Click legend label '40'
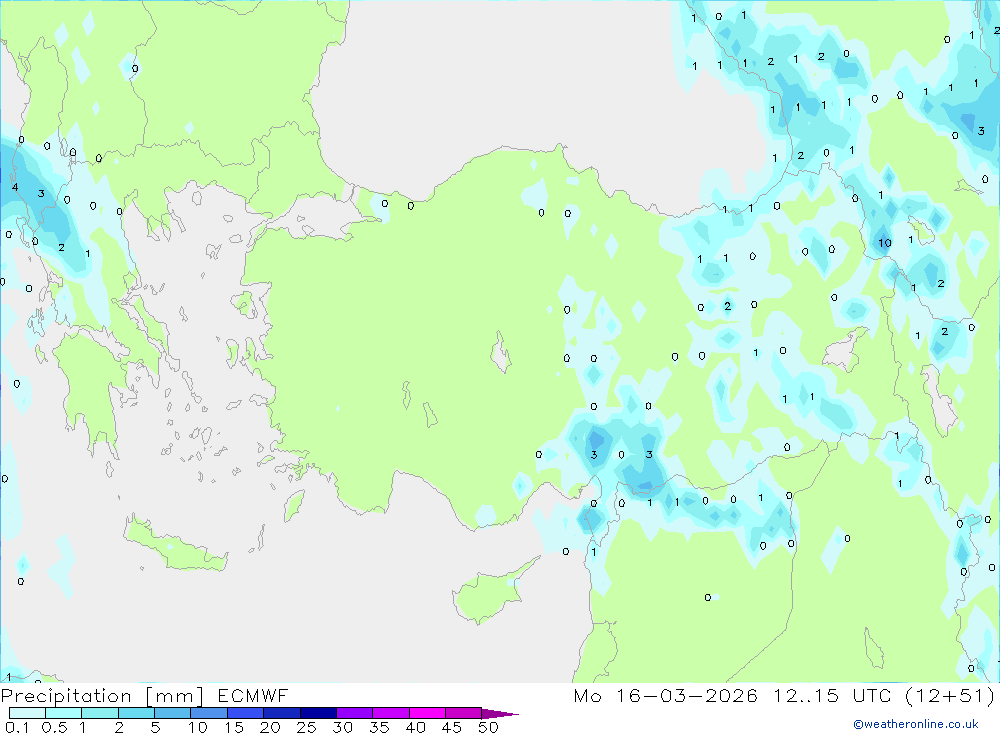The width and height of the screenshot is (1000, 733). [416, 727]
